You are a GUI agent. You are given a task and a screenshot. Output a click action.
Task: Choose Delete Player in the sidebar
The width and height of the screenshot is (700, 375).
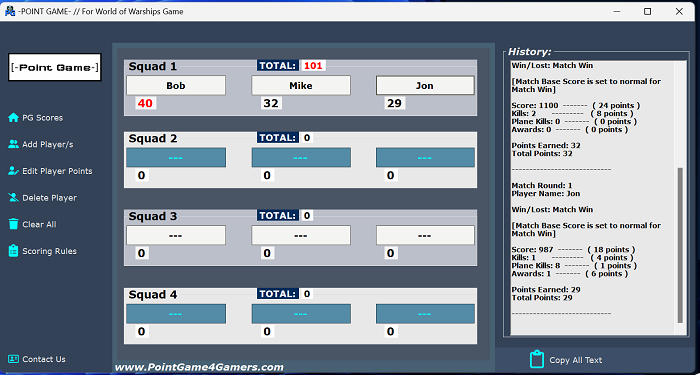(50, 198)
